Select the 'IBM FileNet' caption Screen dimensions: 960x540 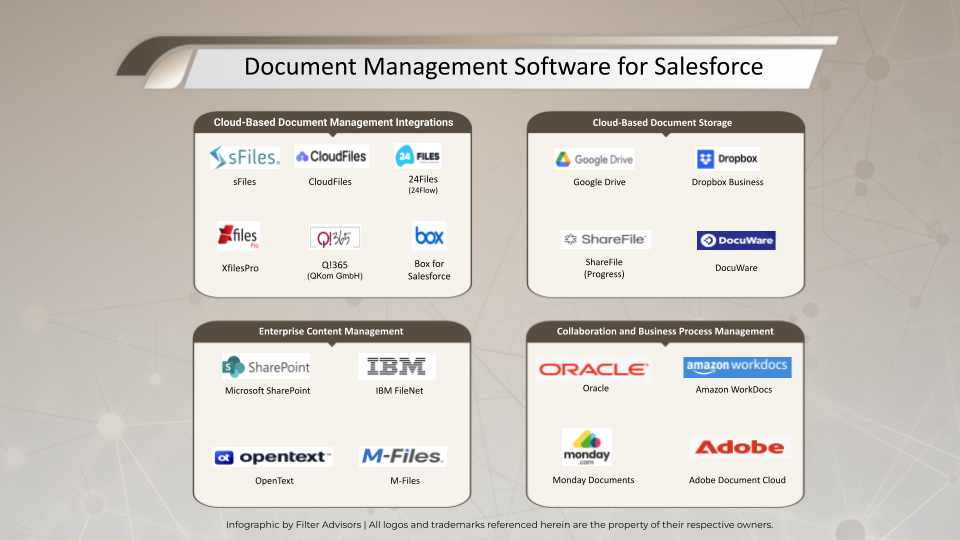(x=399, y=391)
